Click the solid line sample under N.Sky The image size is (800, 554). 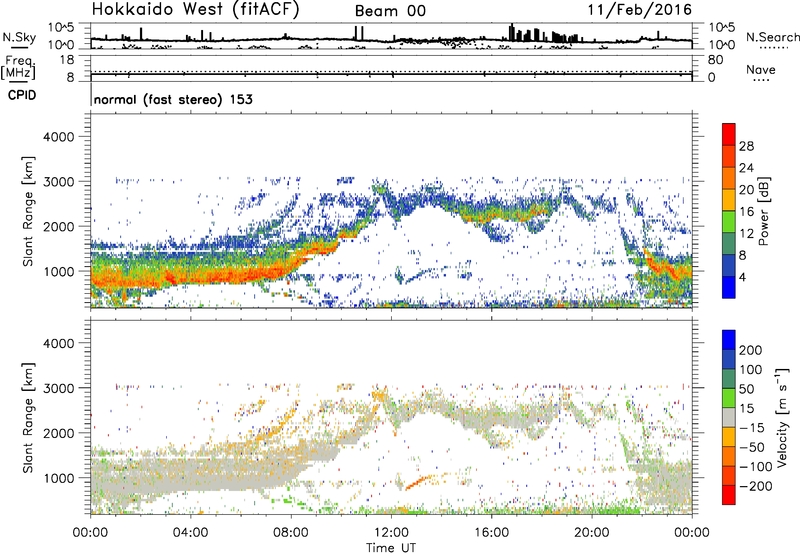point(19,47)
